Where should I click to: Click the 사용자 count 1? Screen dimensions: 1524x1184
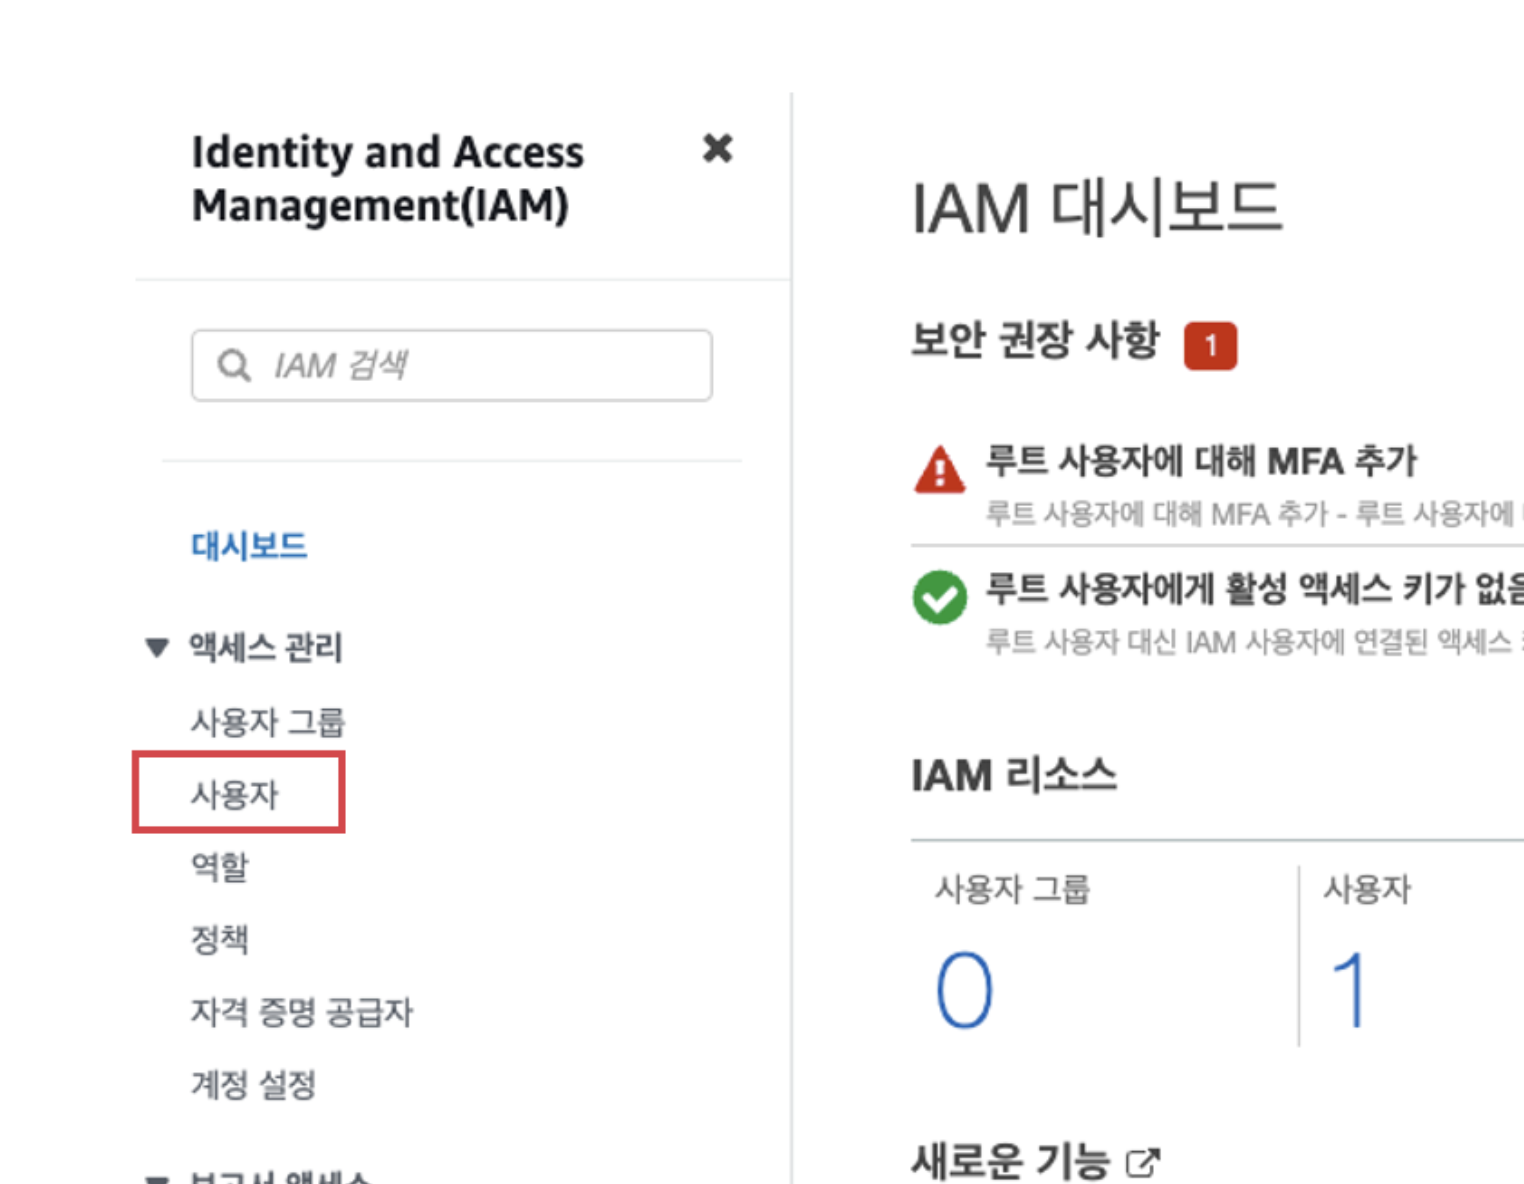click(1350, 990)
